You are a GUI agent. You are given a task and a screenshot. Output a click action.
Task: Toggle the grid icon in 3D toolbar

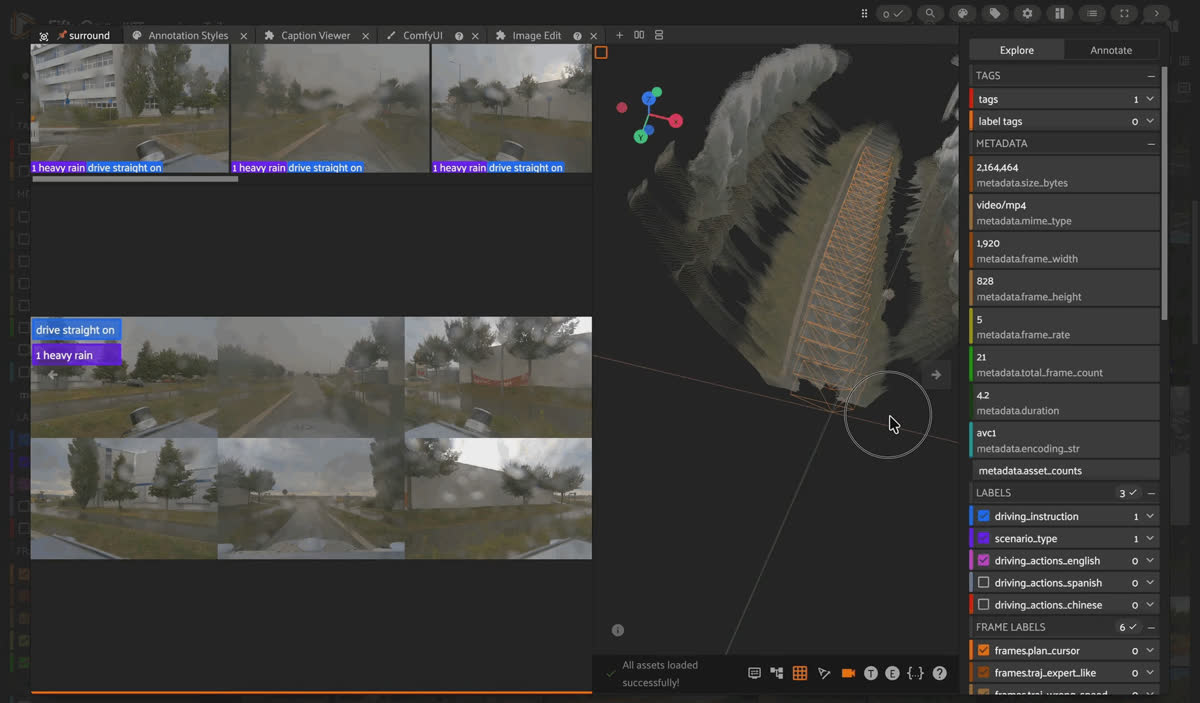pyautogui.click(x=800, y=673)
